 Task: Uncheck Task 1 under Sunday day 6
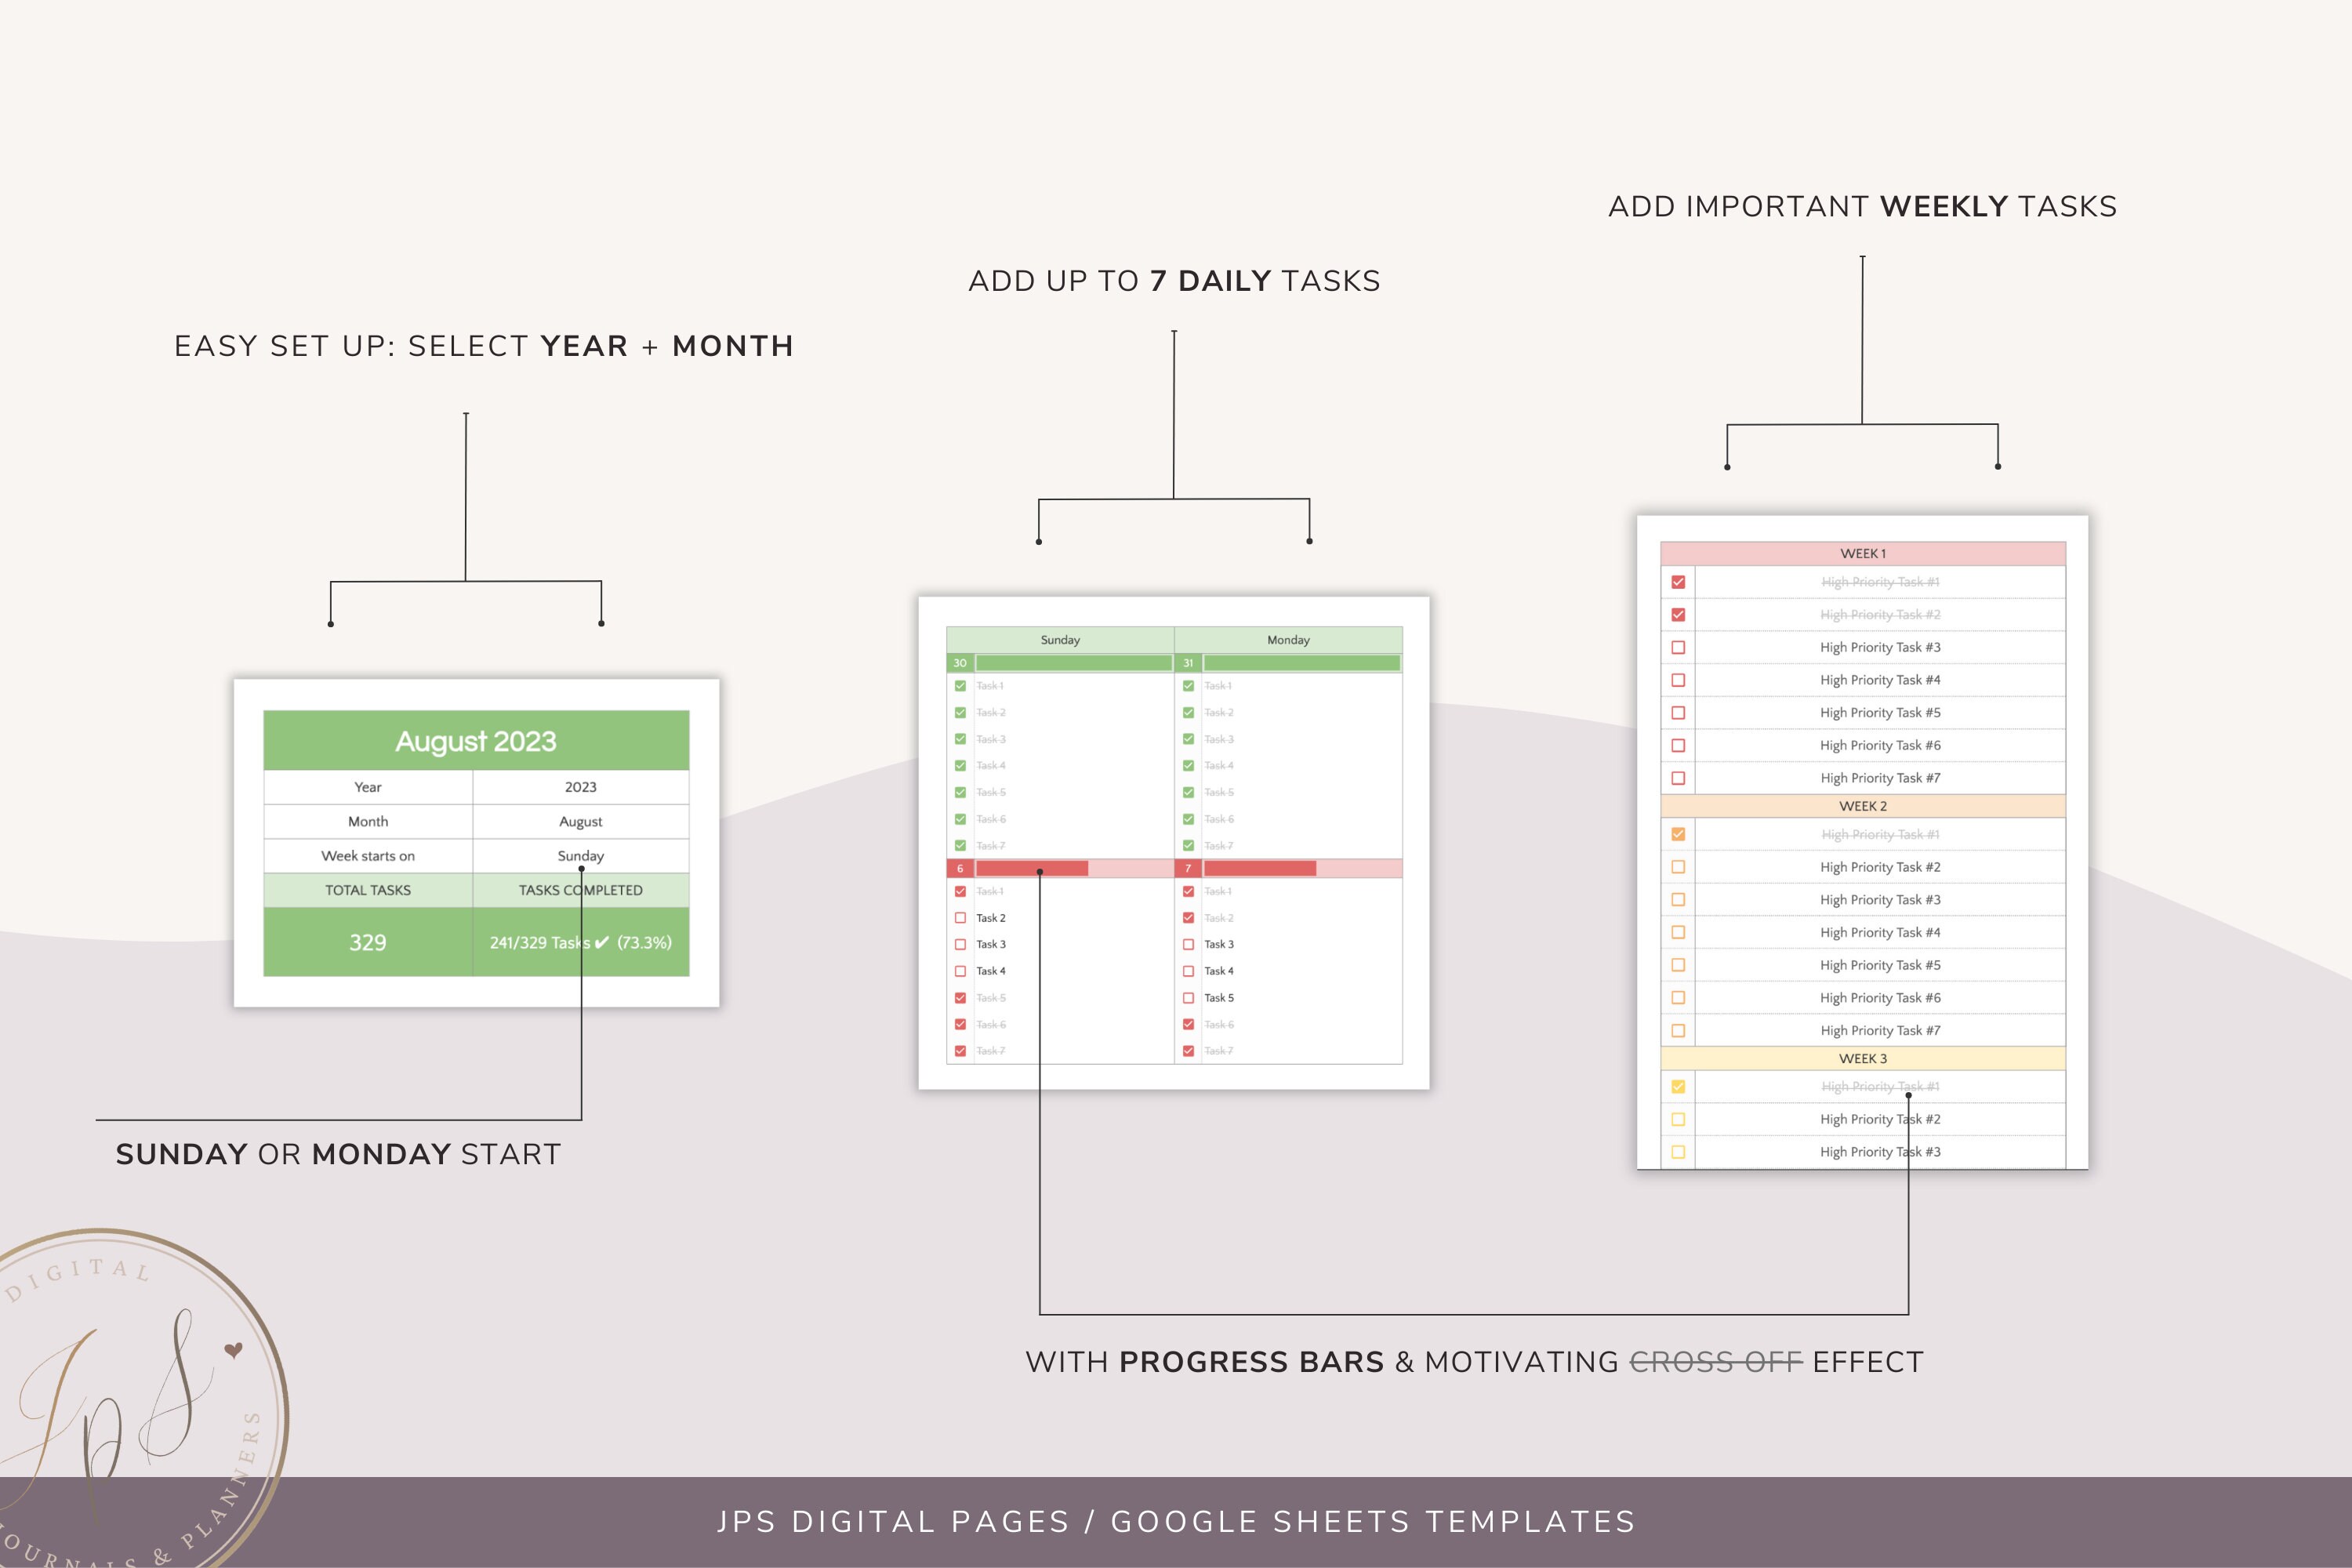click(x=960, y=891)
